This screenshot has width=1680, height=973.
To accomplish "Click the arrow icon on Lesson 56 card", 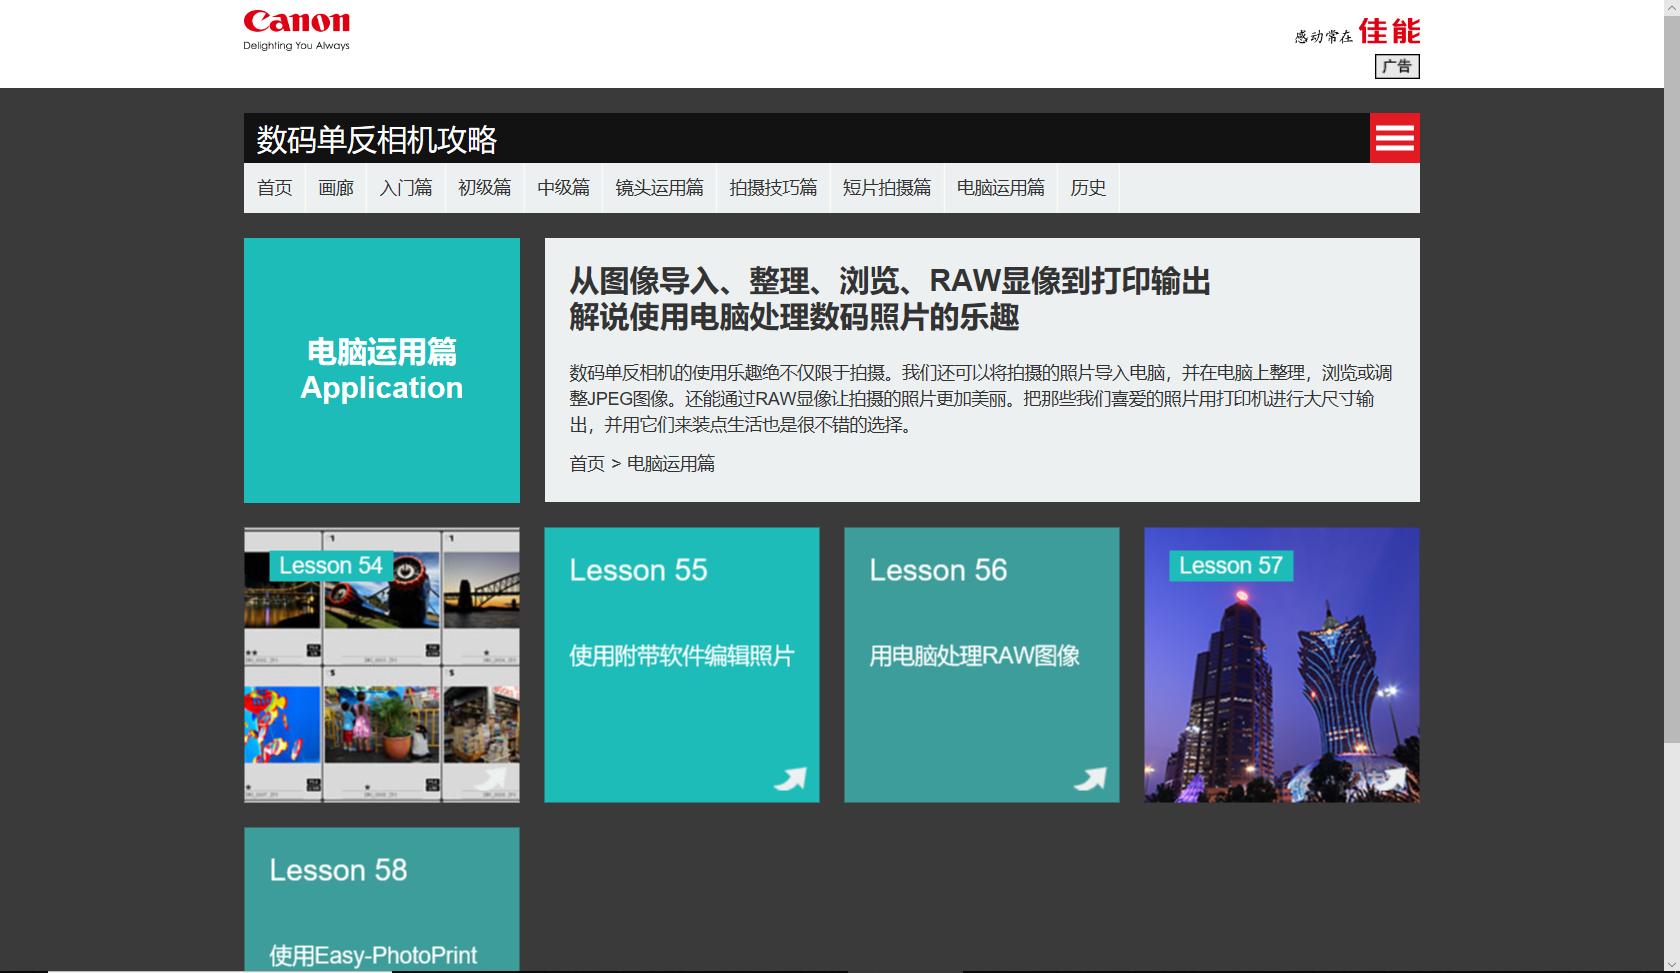I will (x=1090, y=777).
